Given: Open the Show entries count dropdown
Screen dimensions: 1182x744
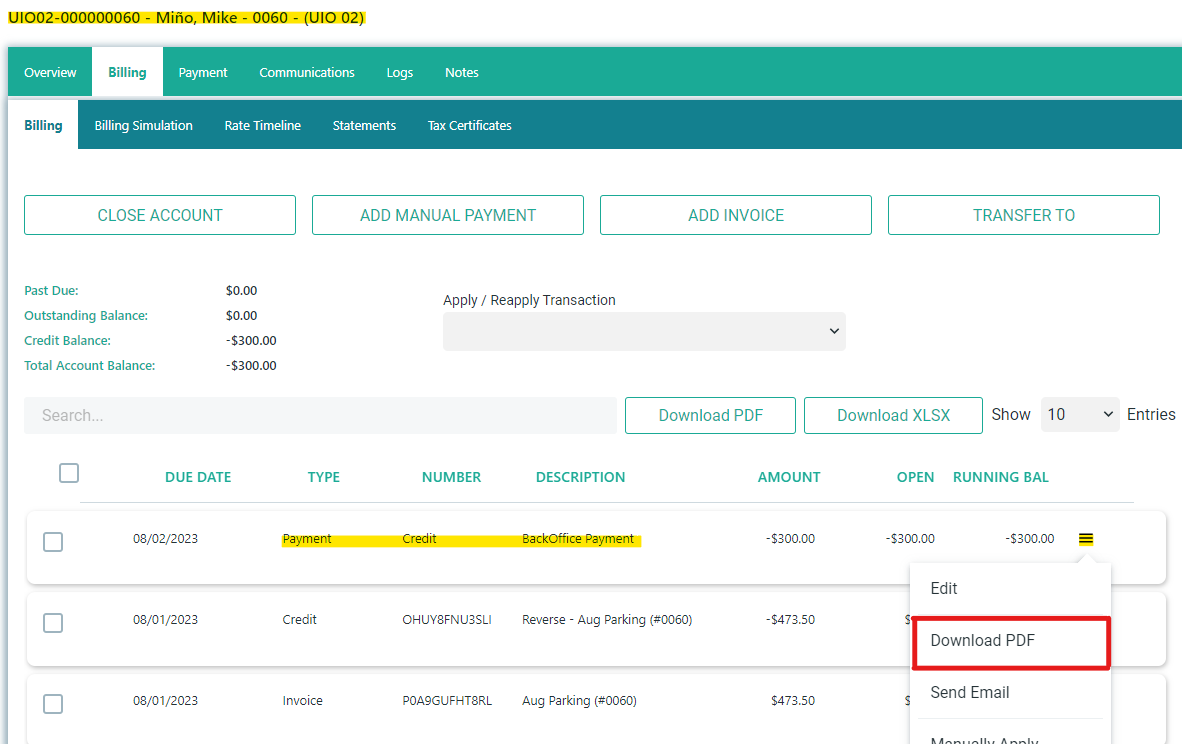Looking at the screenshot, I should click(1079, 415).
